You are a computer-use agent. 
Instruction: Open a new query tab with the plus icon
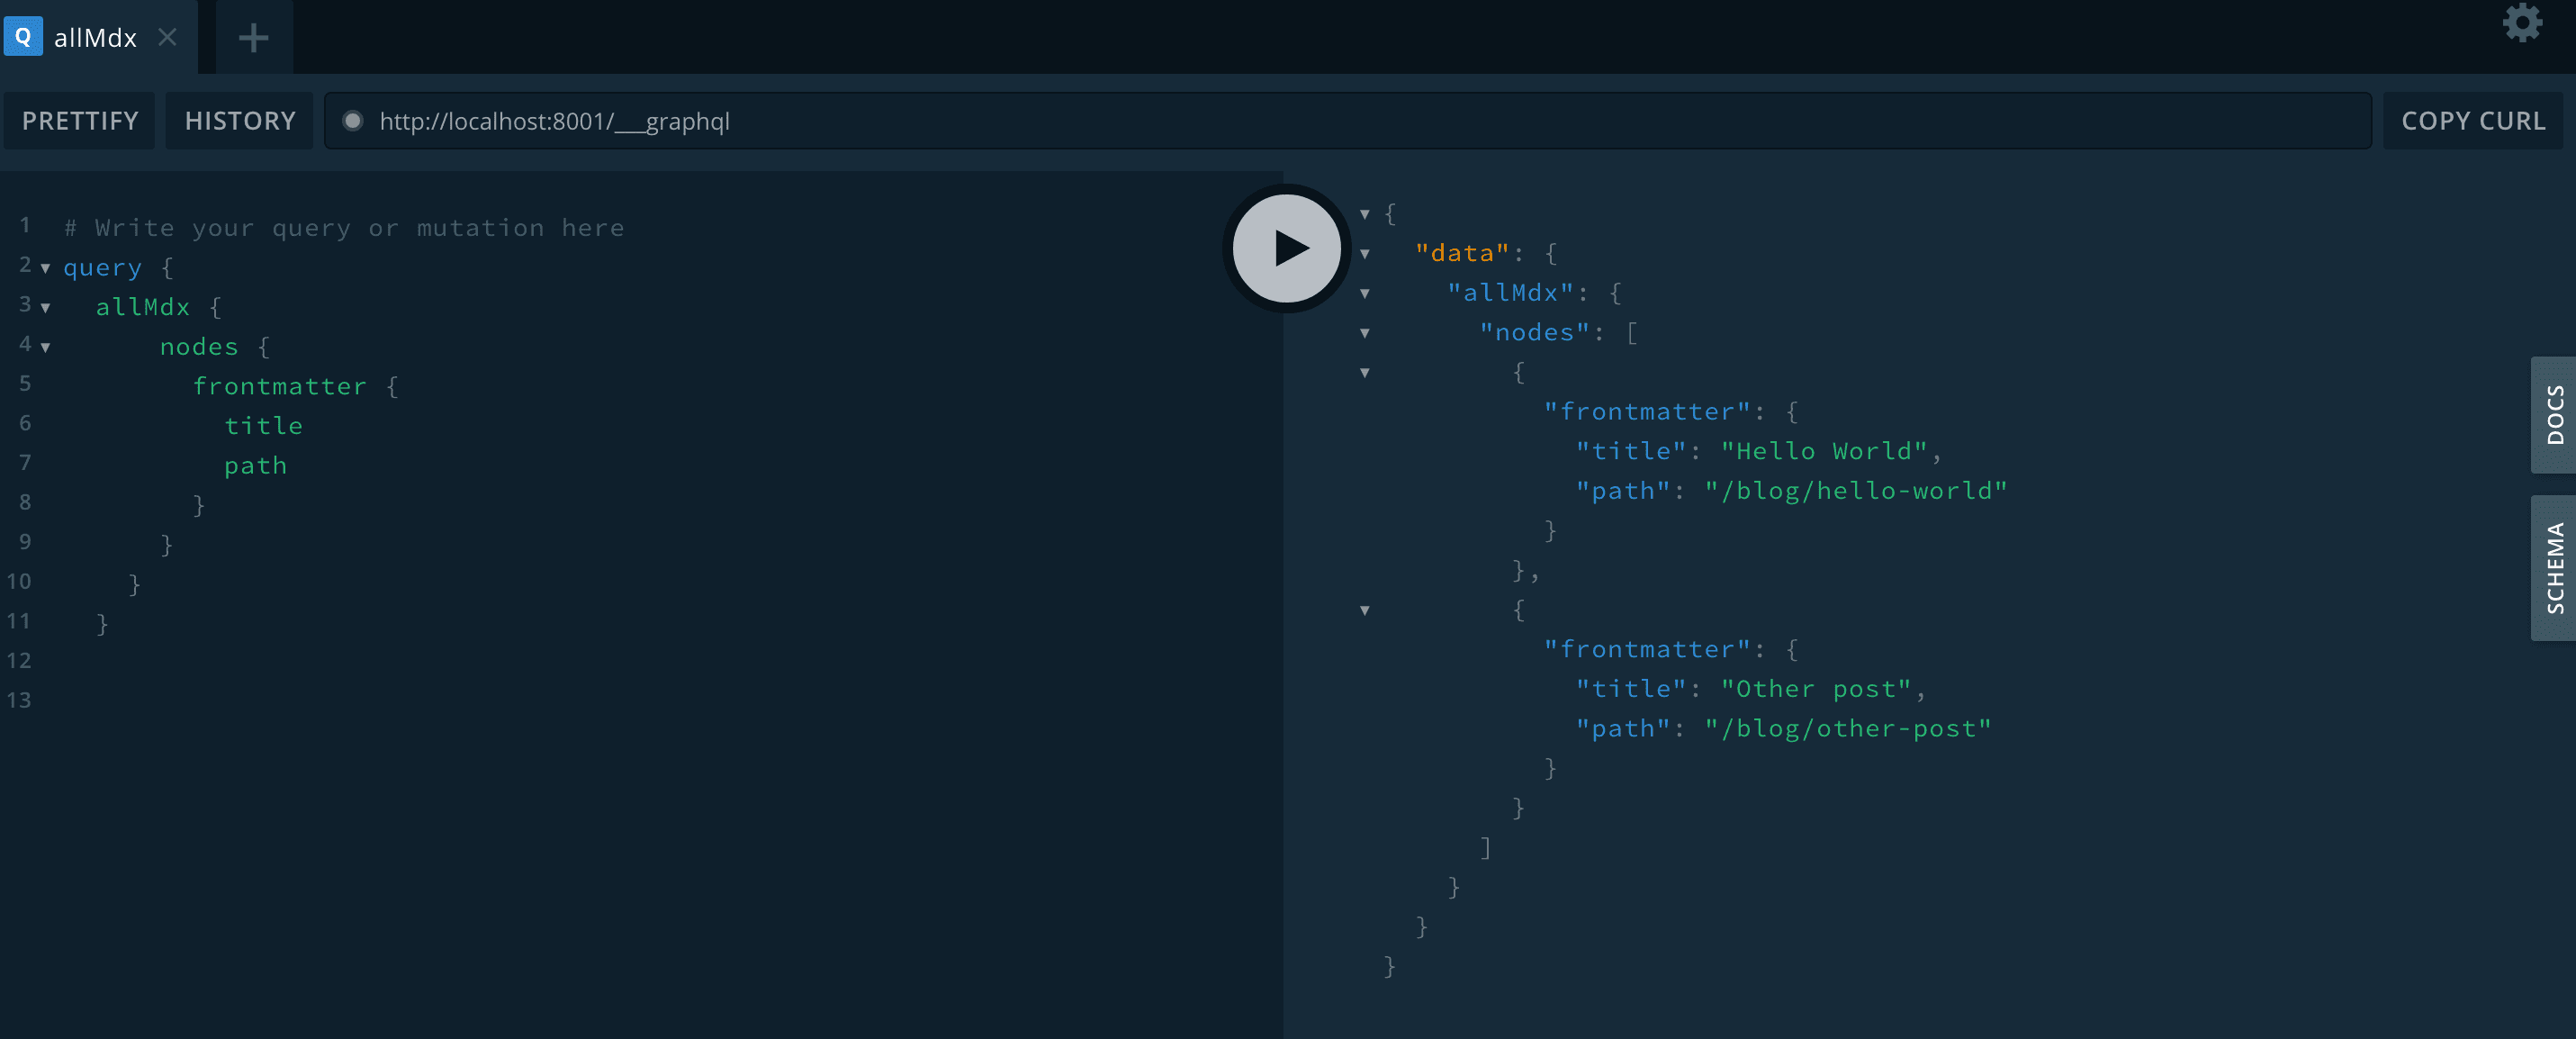coord(252,37)
